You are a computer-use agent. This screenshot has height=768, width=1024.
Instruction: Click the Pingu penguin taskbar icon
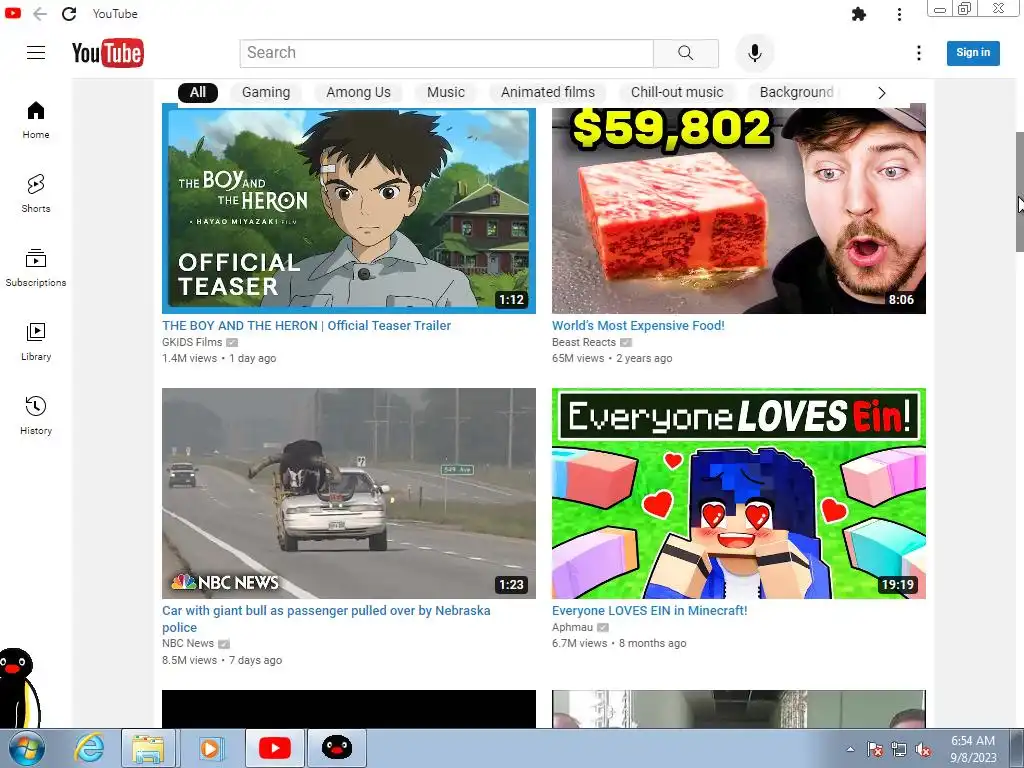pyautogui.click(x=337, y=748)
